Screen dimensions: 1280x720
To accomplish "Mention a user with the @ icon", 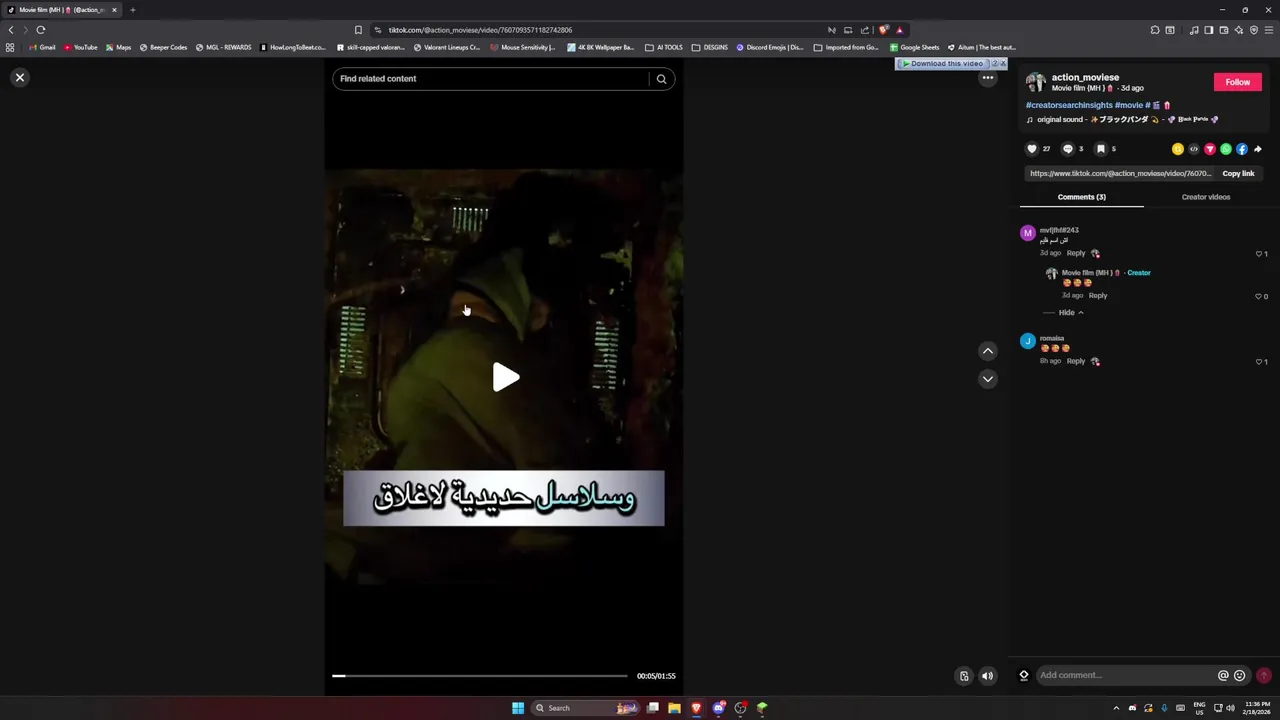I will click(x=1223, y=676).
